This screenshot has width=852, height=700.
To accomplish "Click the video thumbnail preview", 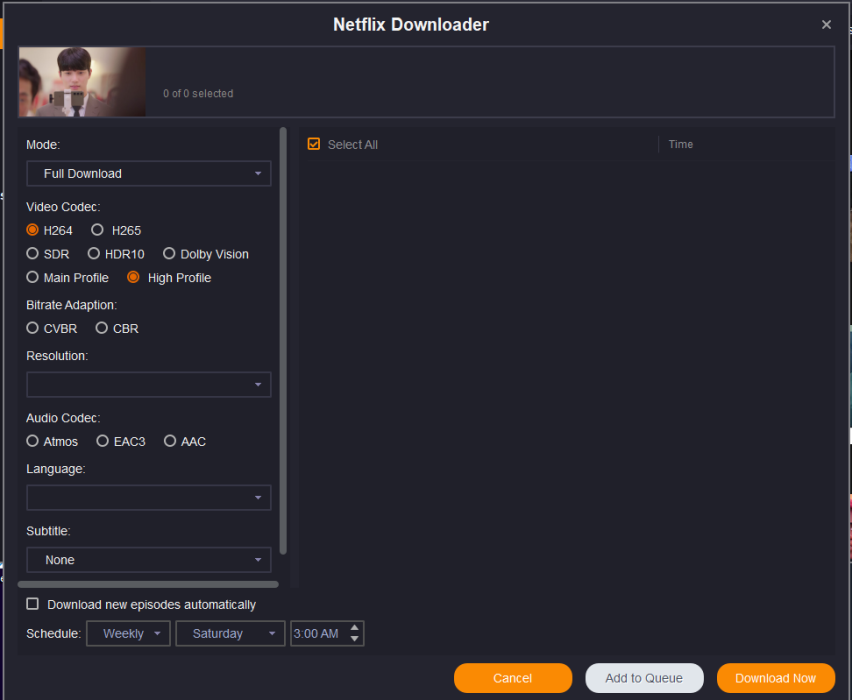I will pyautogui.click(x=82, y=82).
